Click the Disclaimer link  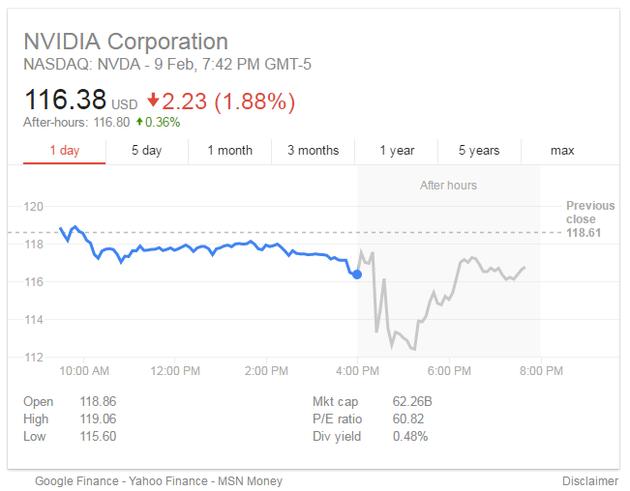[588, 481]
